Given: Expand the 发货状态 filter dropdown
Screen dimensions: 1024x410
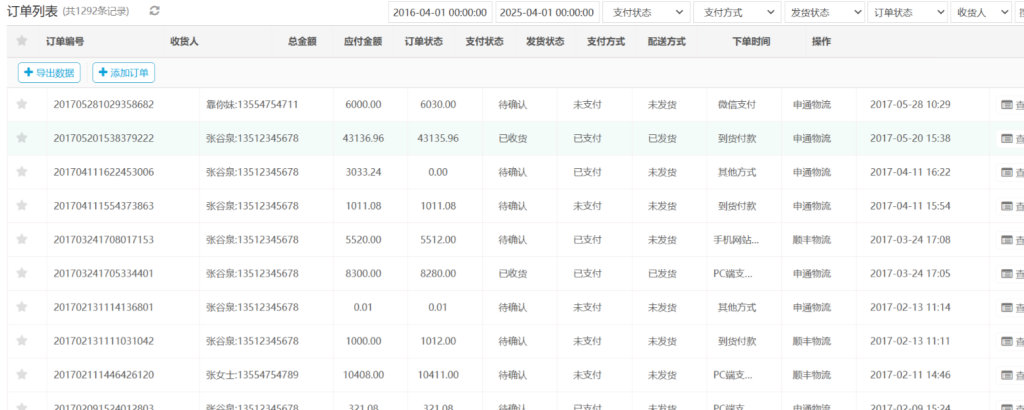Looking at the screenshot, I should pyautogui.click(x=824, y=12).
